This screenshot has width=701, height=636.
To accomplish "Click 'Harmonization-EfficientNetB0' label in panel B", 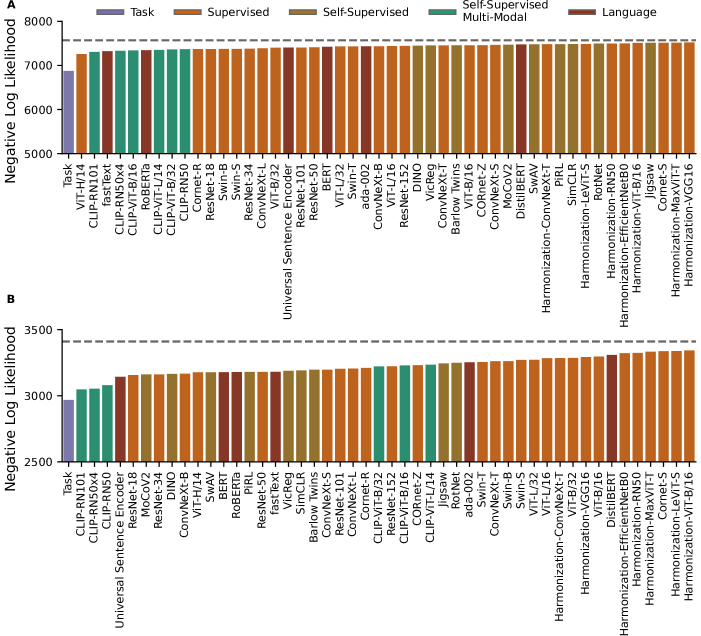I will pos(624,554).
